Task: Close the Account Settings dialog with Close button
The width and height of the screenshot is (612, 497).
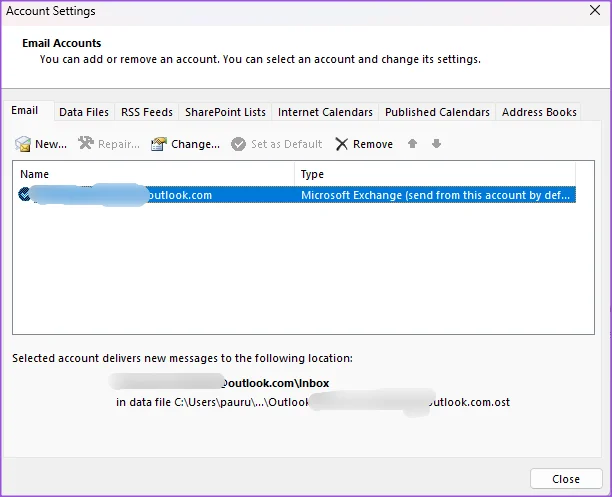Action: (x=566, y=479)
